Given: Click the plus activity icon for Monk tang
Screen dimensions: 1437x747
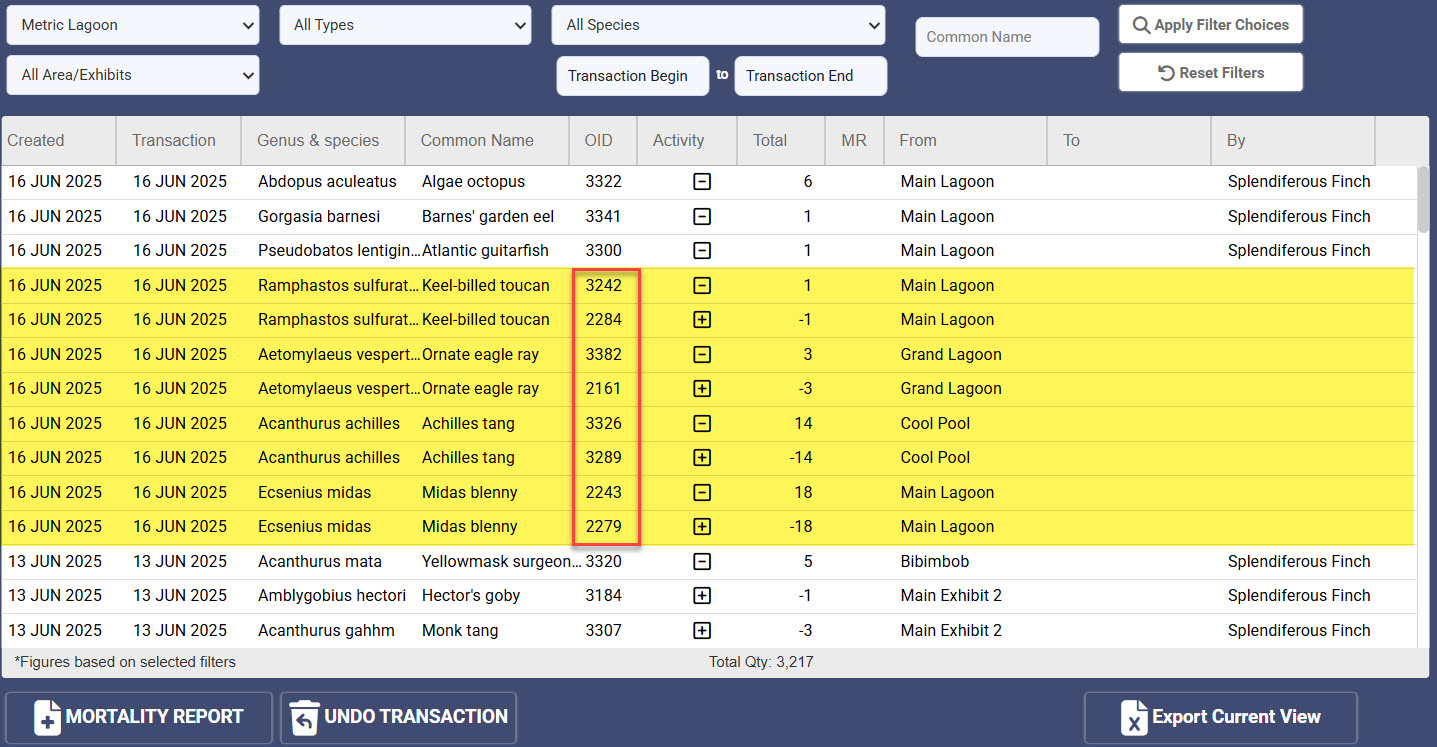Looking at the screenshot, I should [702, 630].
